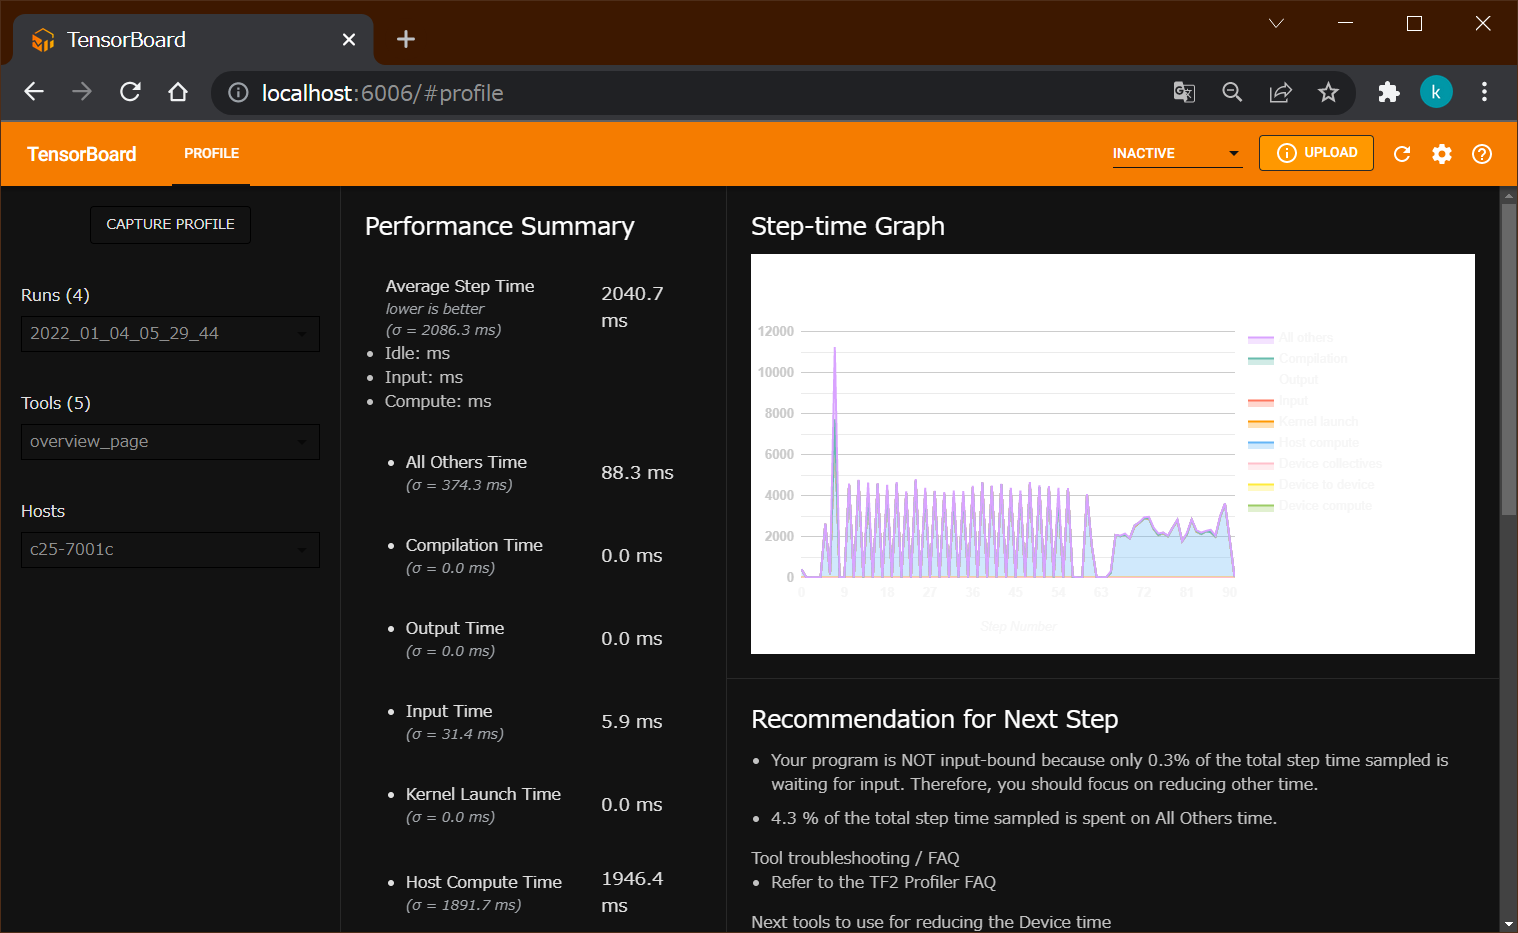
Task: Click 'Host Compute Time' label
Action: click(x=484, y=882)
